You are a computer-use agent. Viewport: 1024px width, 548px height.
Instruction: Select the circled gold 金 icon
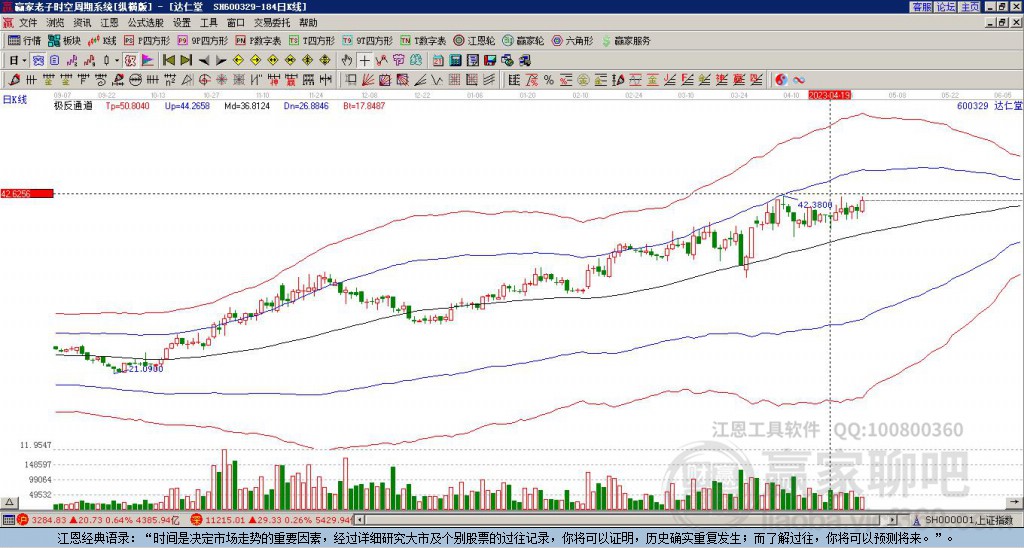click(x=583, y=80)
